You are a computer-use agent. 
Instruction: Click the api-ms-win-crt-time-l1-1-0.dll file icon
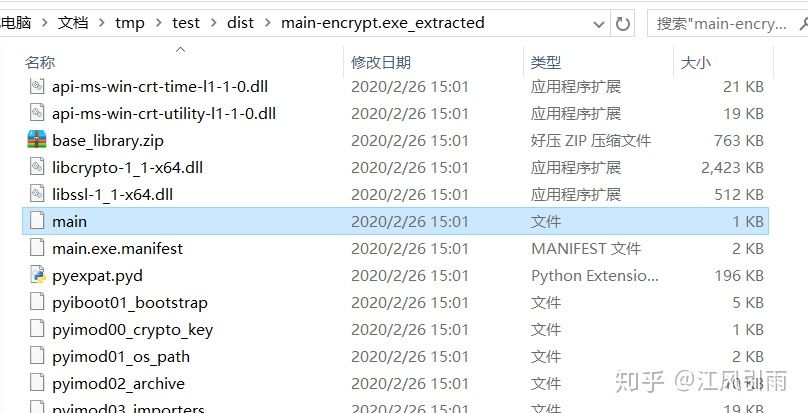click(x=37, y=86)
